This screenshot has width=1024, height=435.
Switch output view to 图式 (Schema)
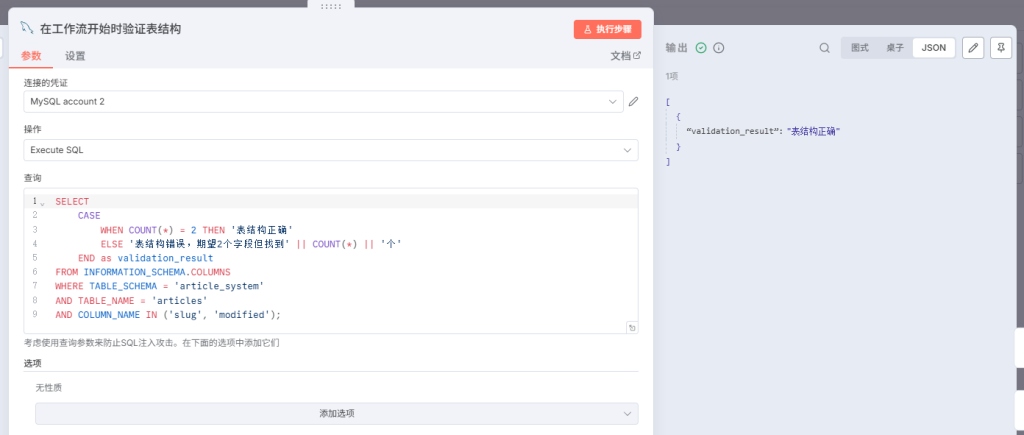point(860,48)
